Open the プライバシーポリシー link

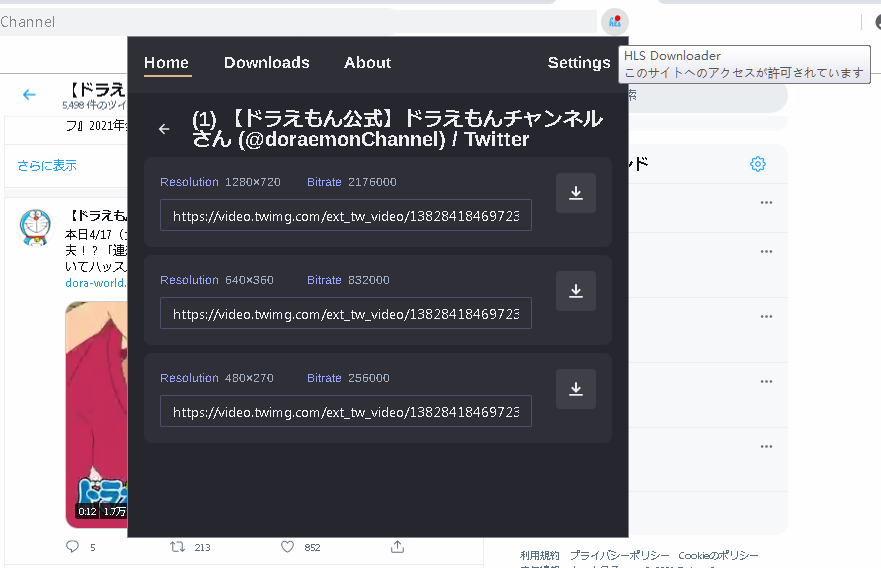click(619, 556)
